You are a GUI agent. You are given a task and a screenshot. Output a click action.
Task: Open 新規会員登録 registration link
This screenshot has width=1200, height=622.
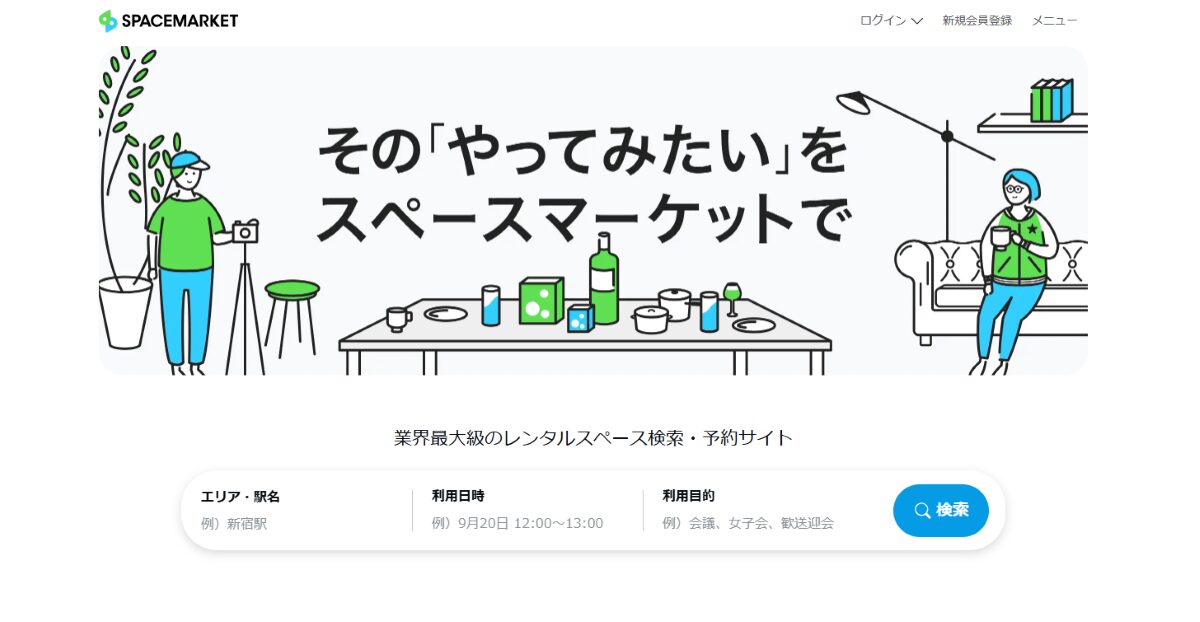(977, 20)
